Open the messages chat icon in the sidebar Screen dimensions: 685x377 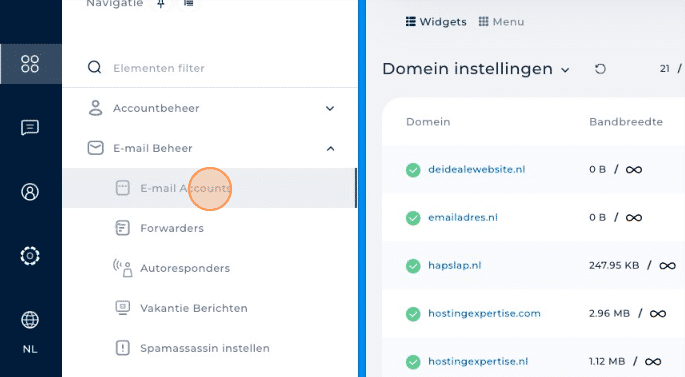coord(30,128)
